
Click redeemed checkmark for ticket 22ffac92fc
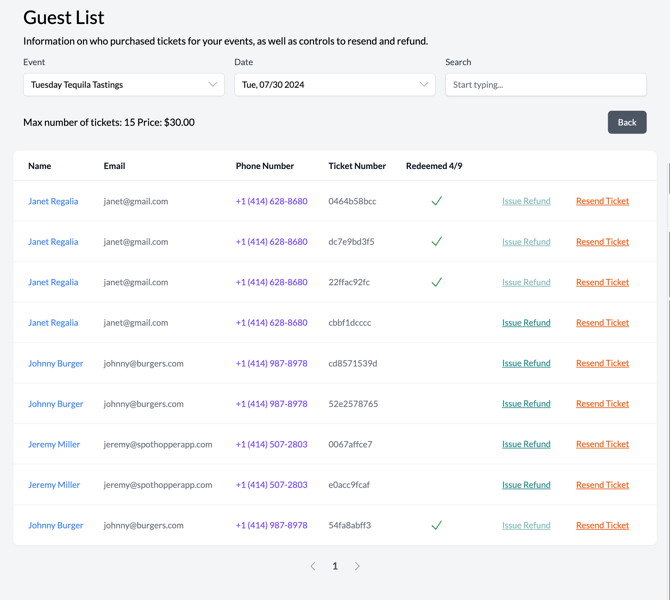tap(436, 282)
